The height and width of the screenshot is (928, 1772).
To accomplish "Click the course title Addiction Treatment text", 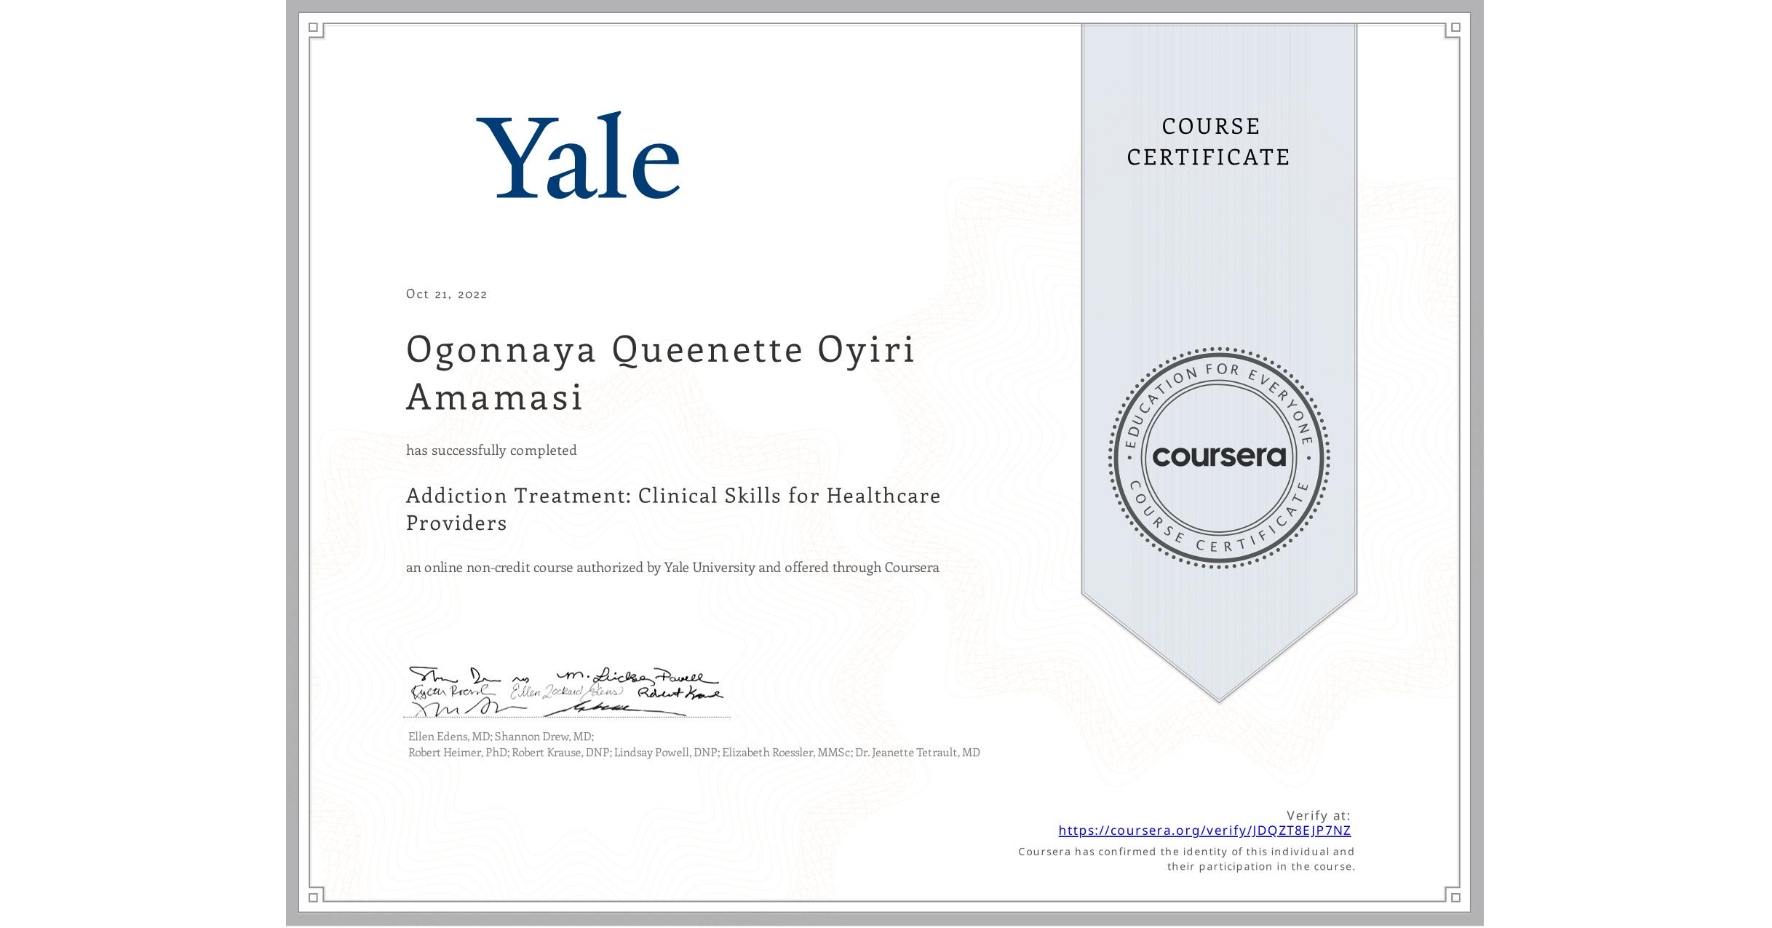I will [672, 509].
